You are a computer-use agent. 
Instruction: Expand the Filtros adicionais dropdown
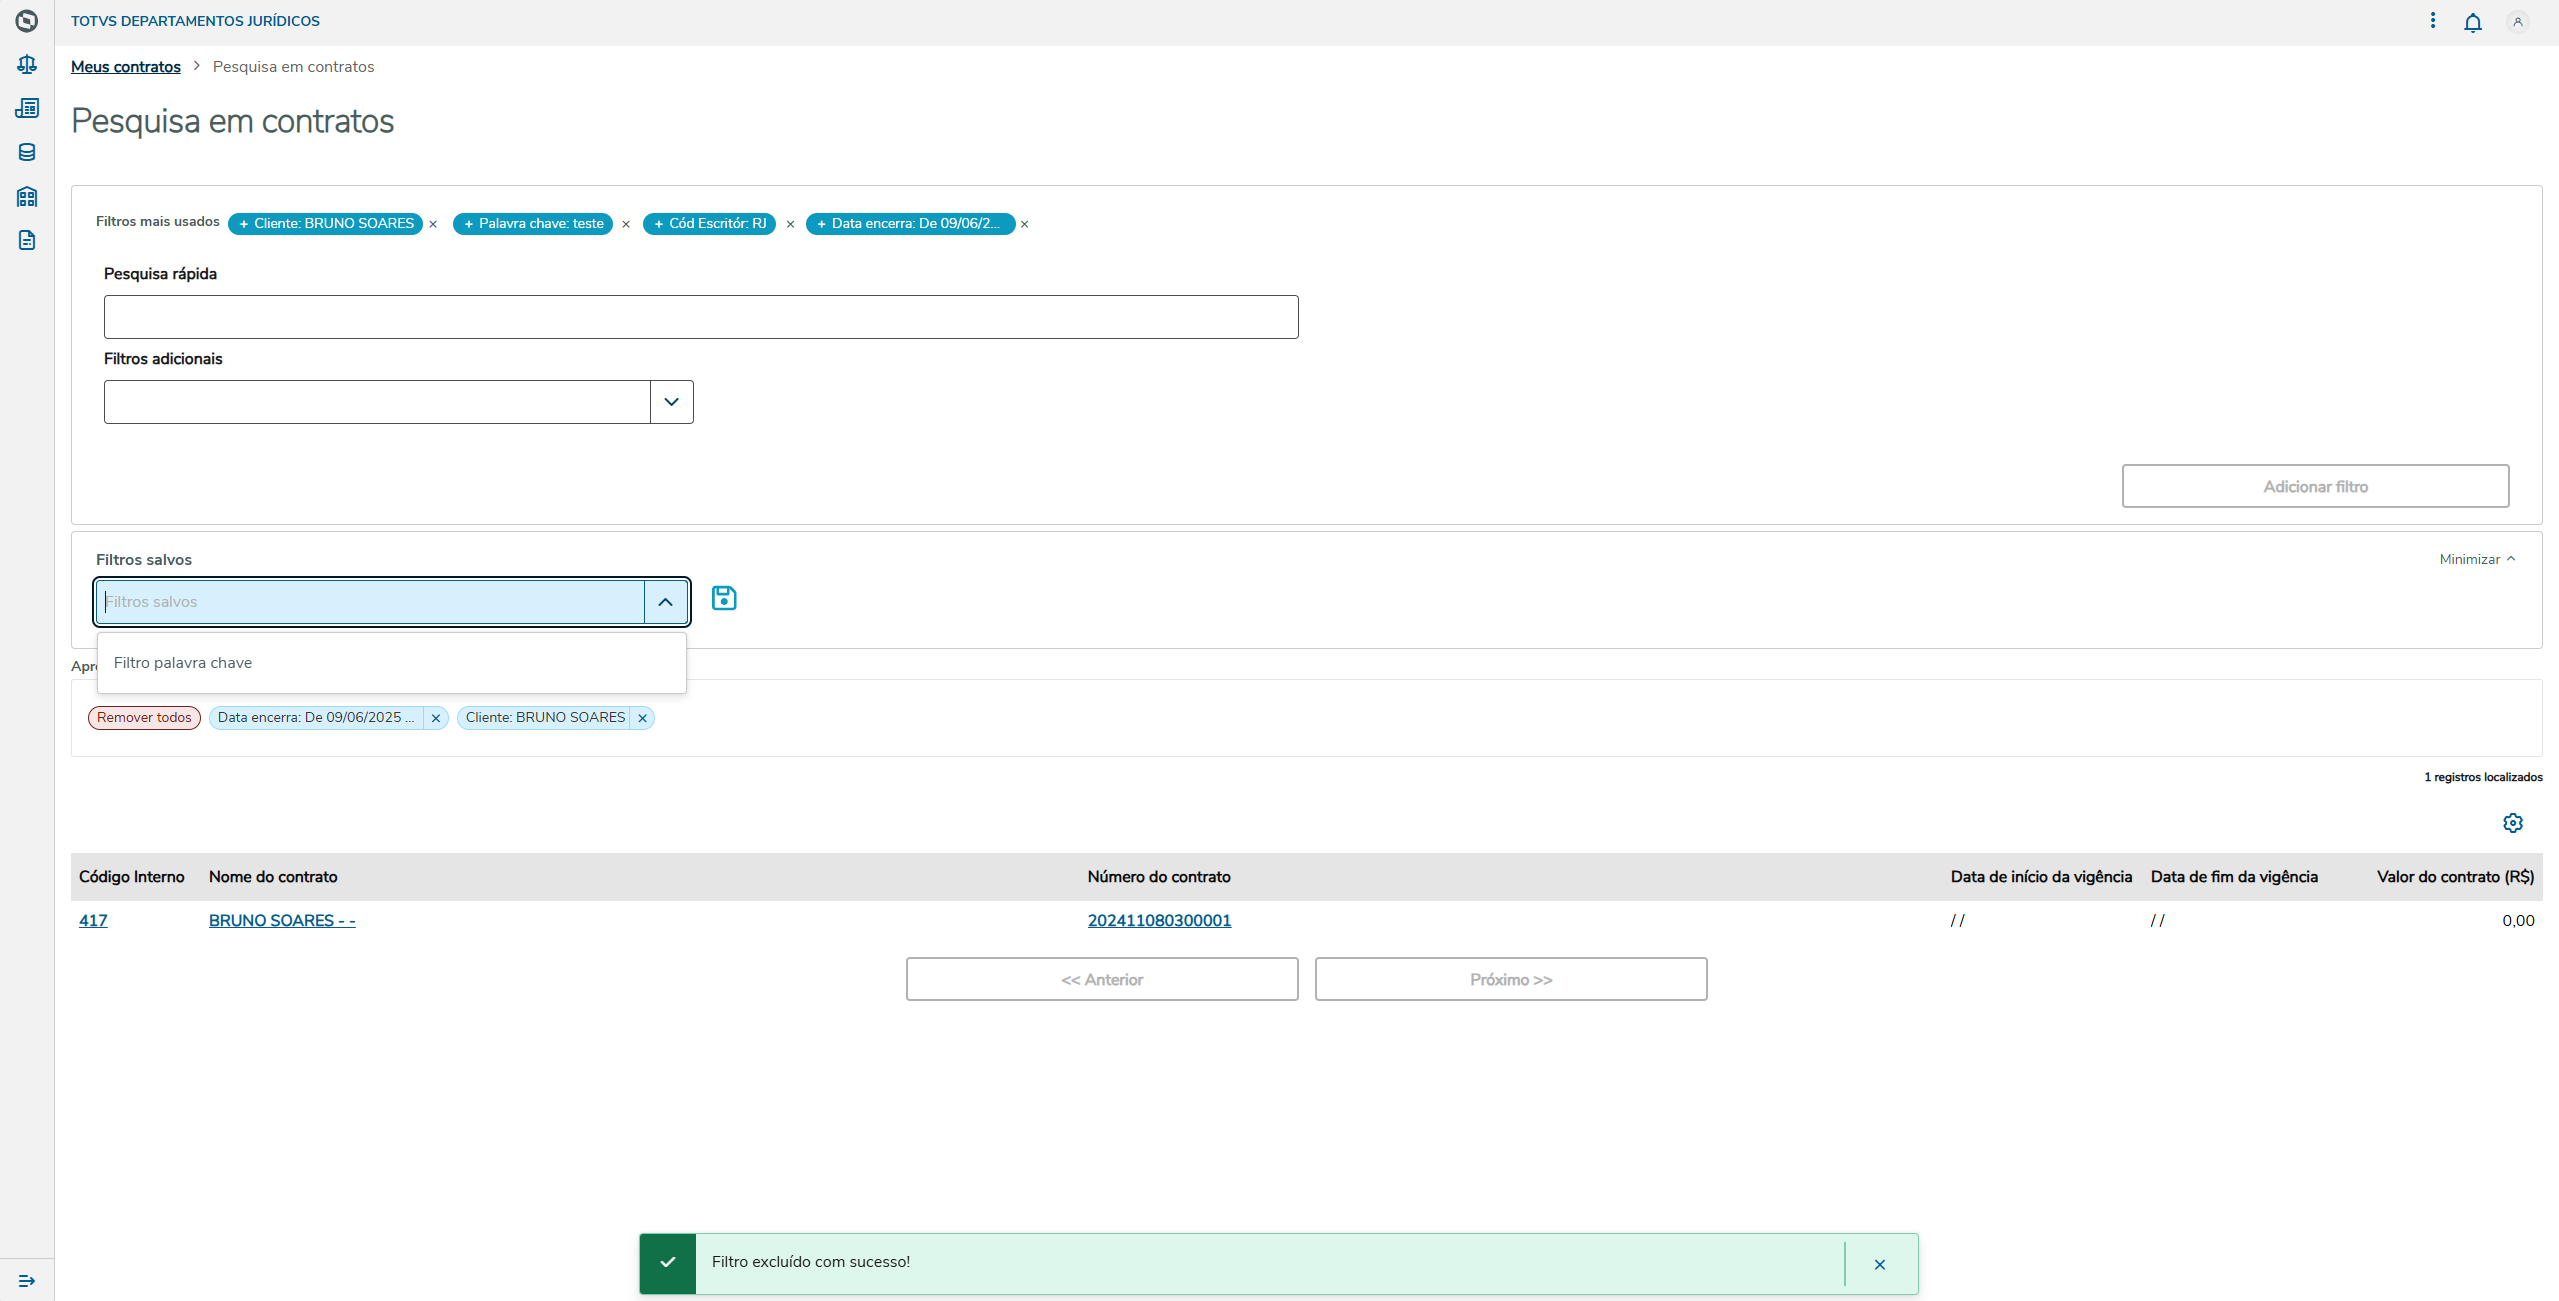[671, 402]
